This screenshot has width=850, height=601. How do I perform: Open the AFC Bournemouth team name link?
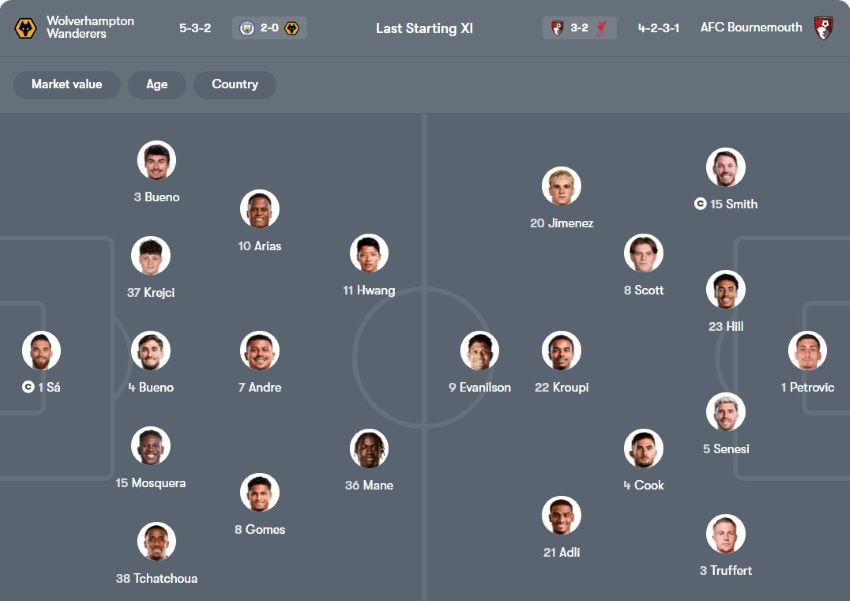point(751,28)
